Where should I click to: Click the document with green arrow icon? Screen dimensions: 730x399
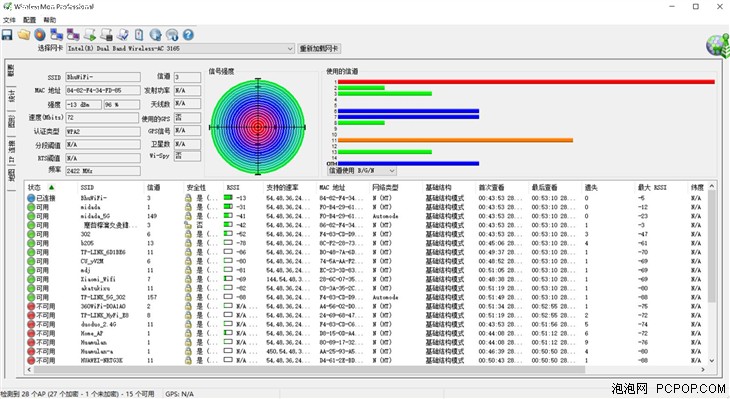pyautogui.click(x=90, y=34)
